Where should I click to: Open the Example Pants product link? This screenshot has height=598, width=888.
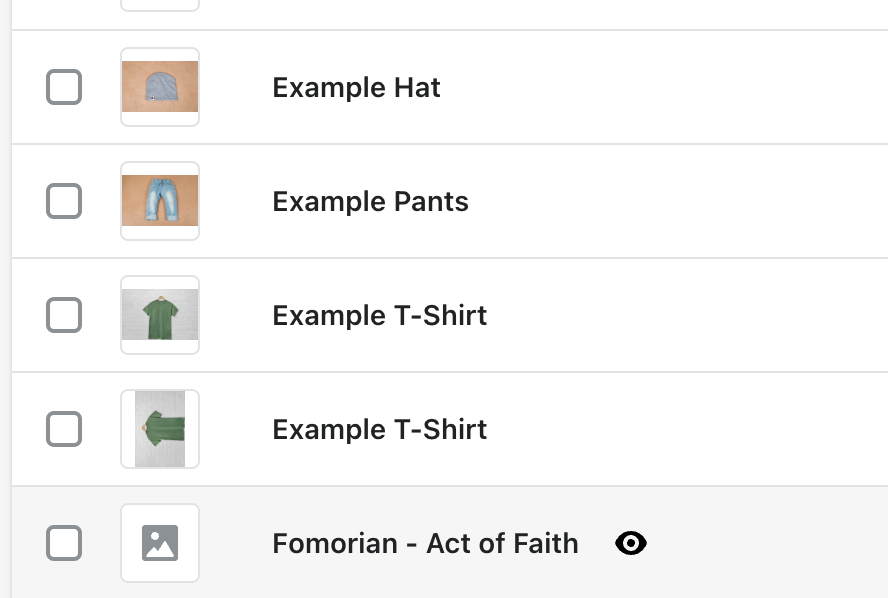point(370,201)
